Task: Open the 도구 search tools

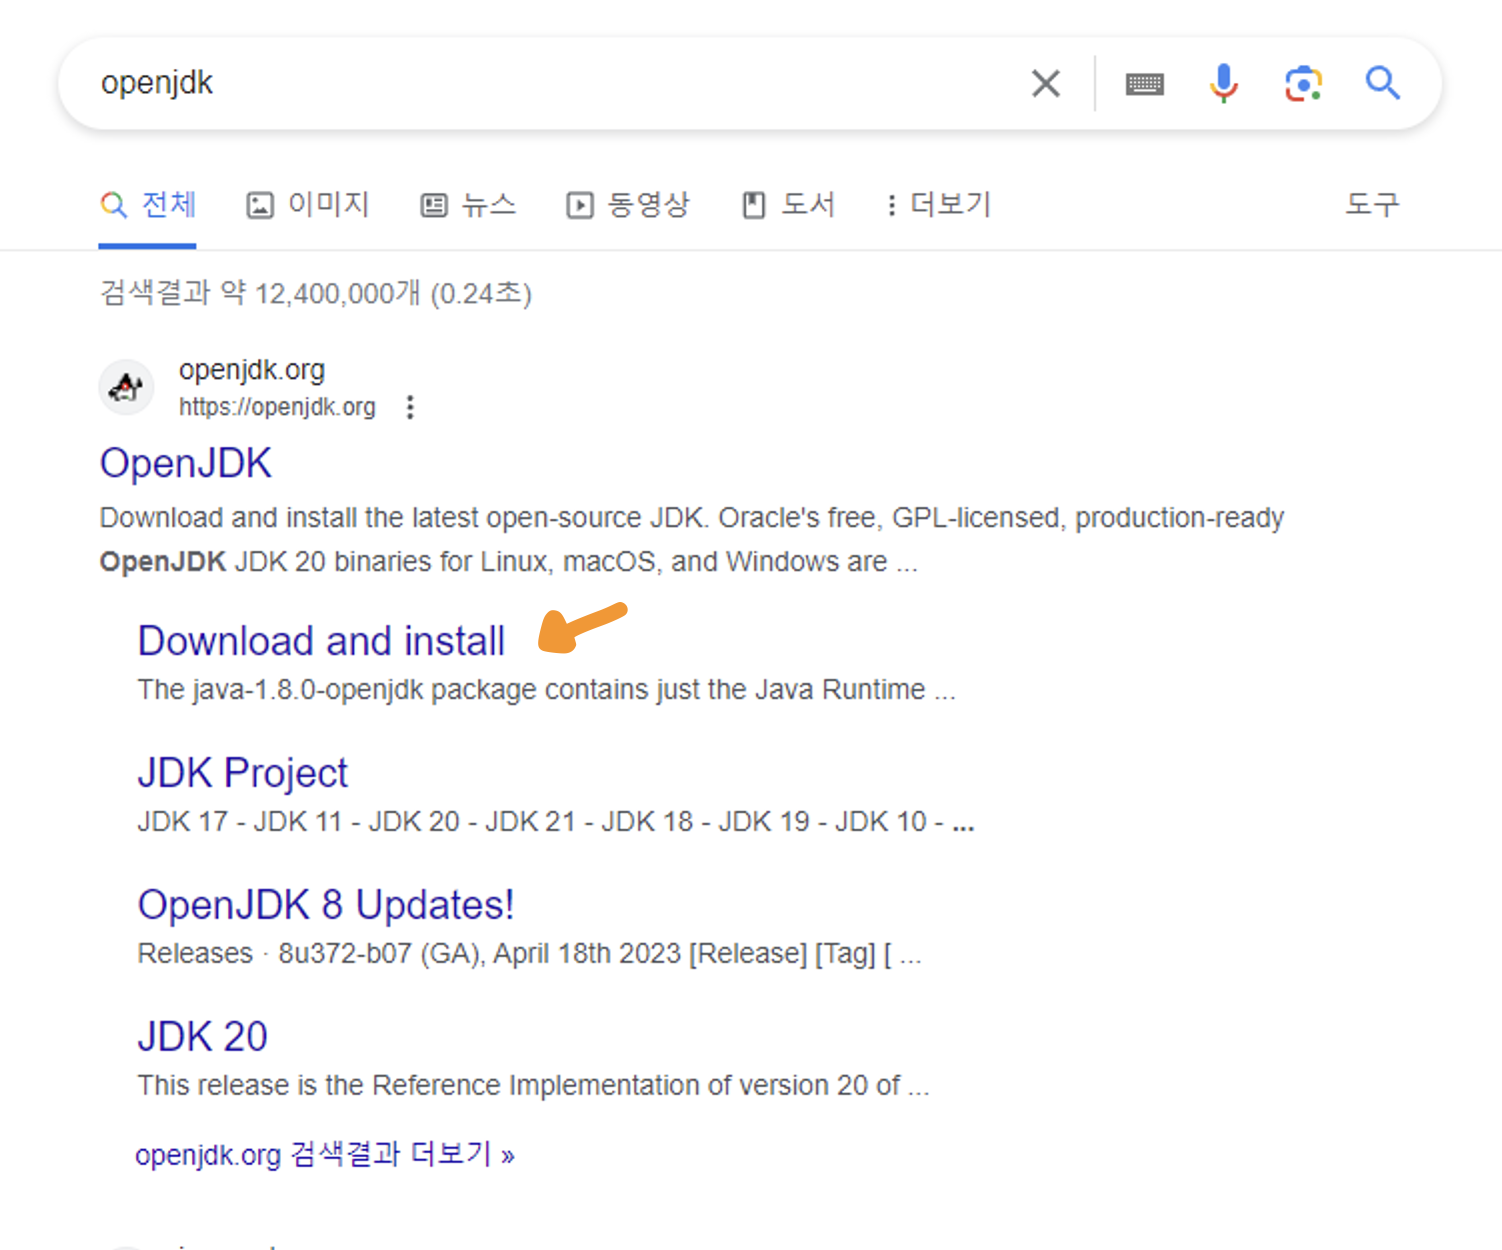Action: point(1372,205)
